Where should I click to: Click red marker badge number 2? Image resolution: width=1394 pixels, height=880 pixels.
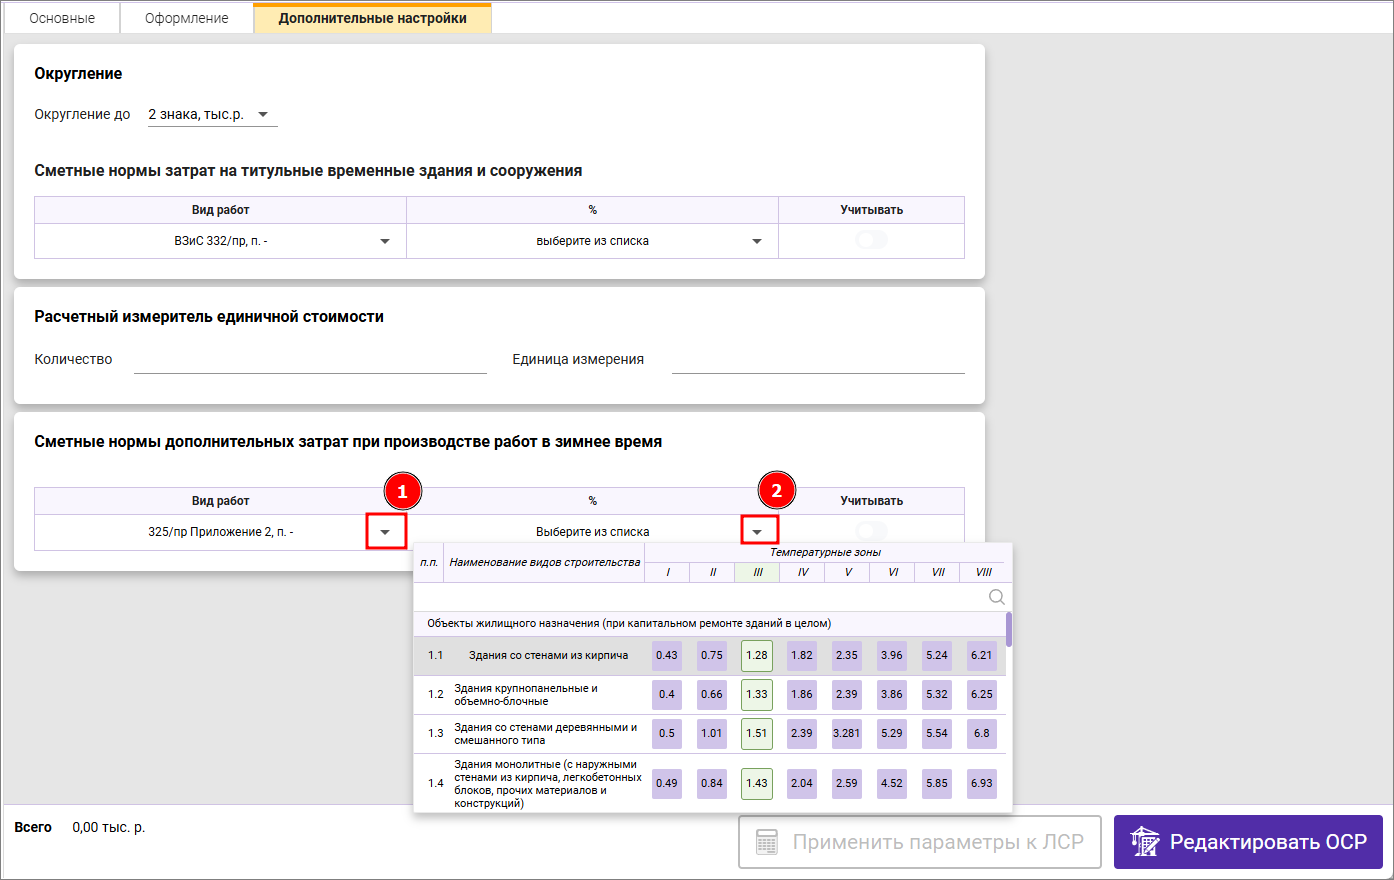tap(777, 491)
